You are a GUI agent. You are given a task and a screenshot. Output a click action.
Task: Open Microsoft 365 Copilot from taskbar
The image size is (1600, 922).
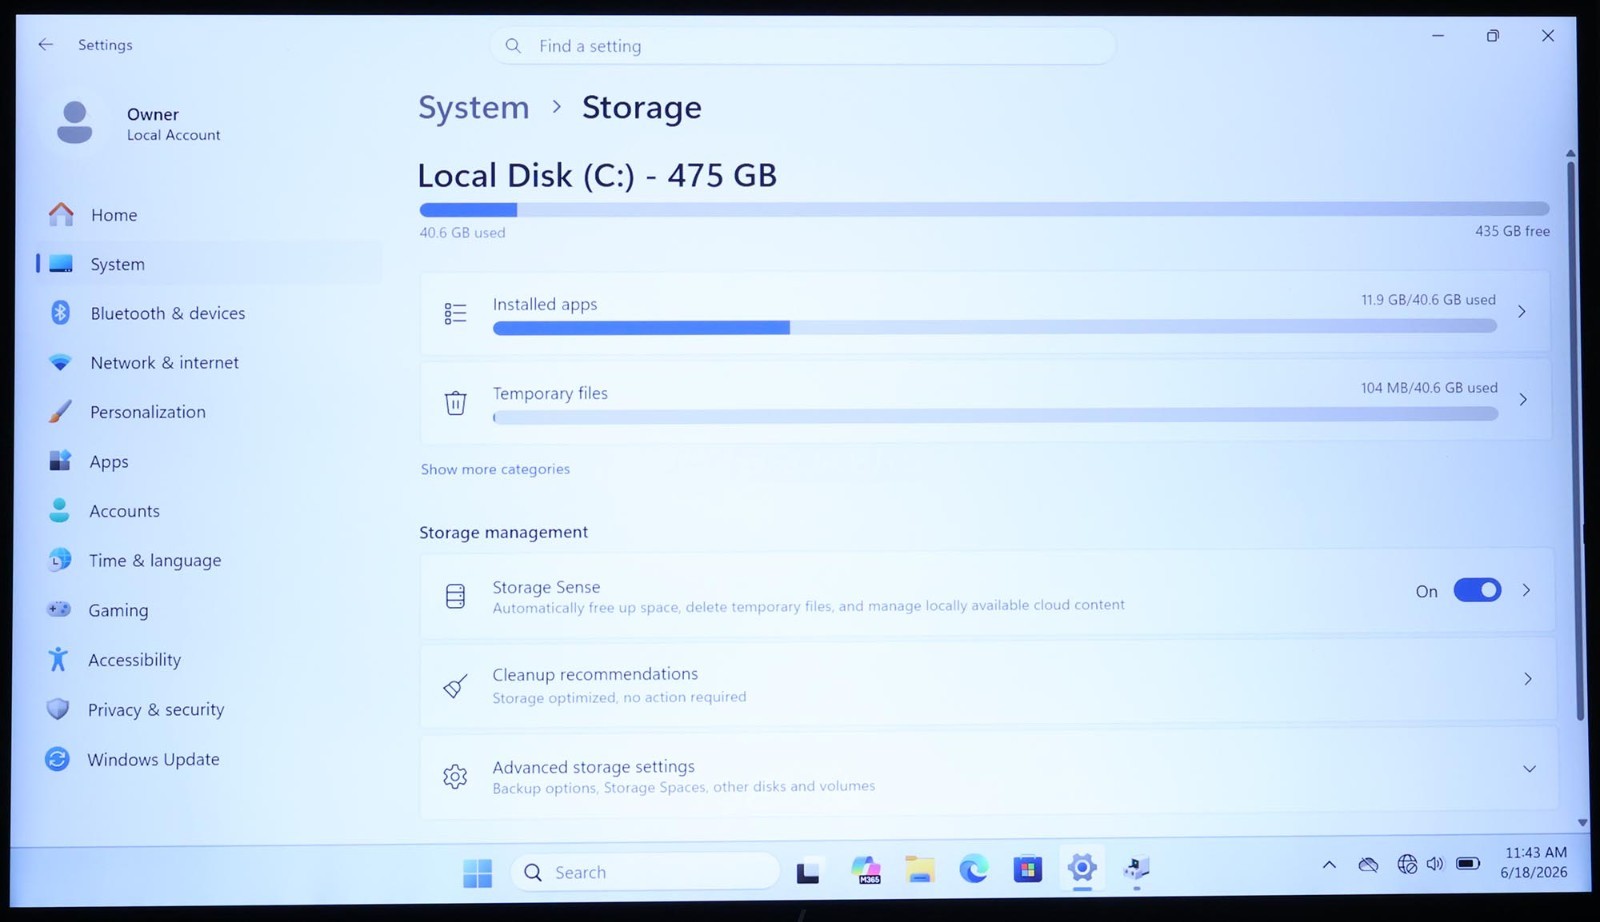click(866, 870)
